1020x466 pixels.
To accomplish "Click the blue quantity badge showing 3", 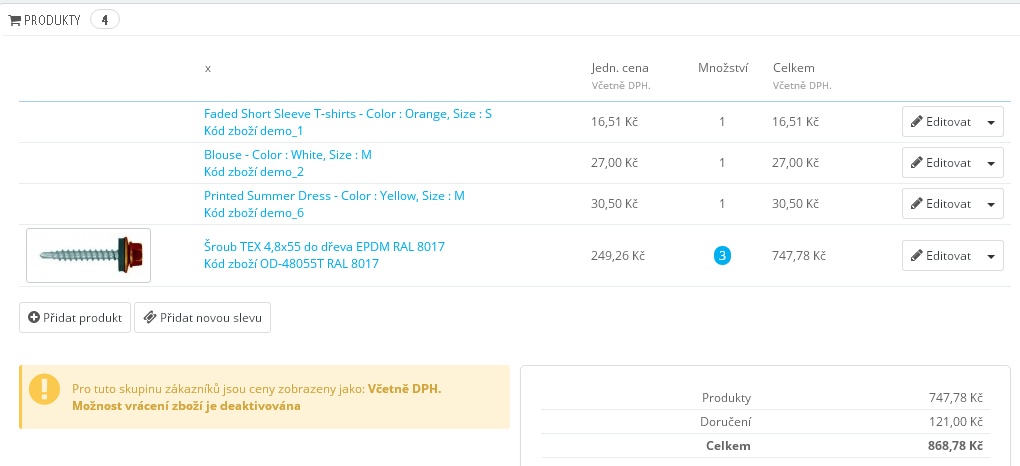I will click(x=722, y=256).
